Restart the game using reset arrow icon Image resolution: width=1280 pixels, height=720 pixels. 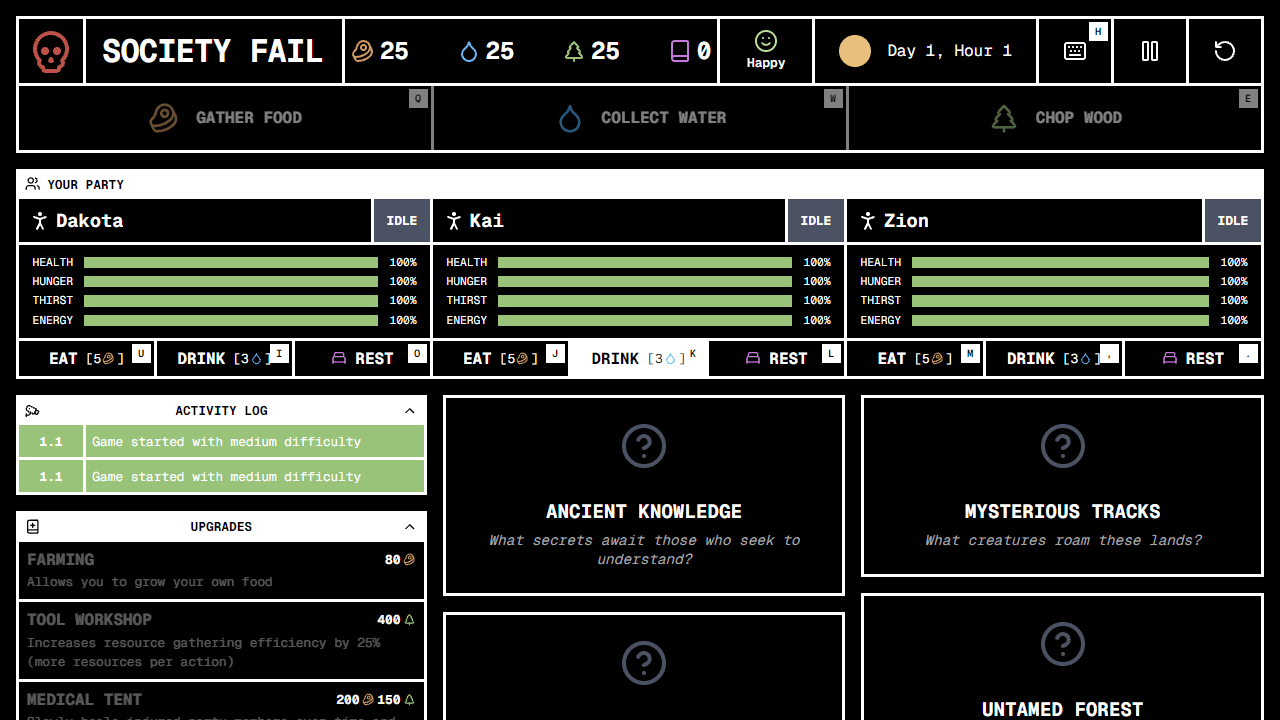click(1225, 51)
